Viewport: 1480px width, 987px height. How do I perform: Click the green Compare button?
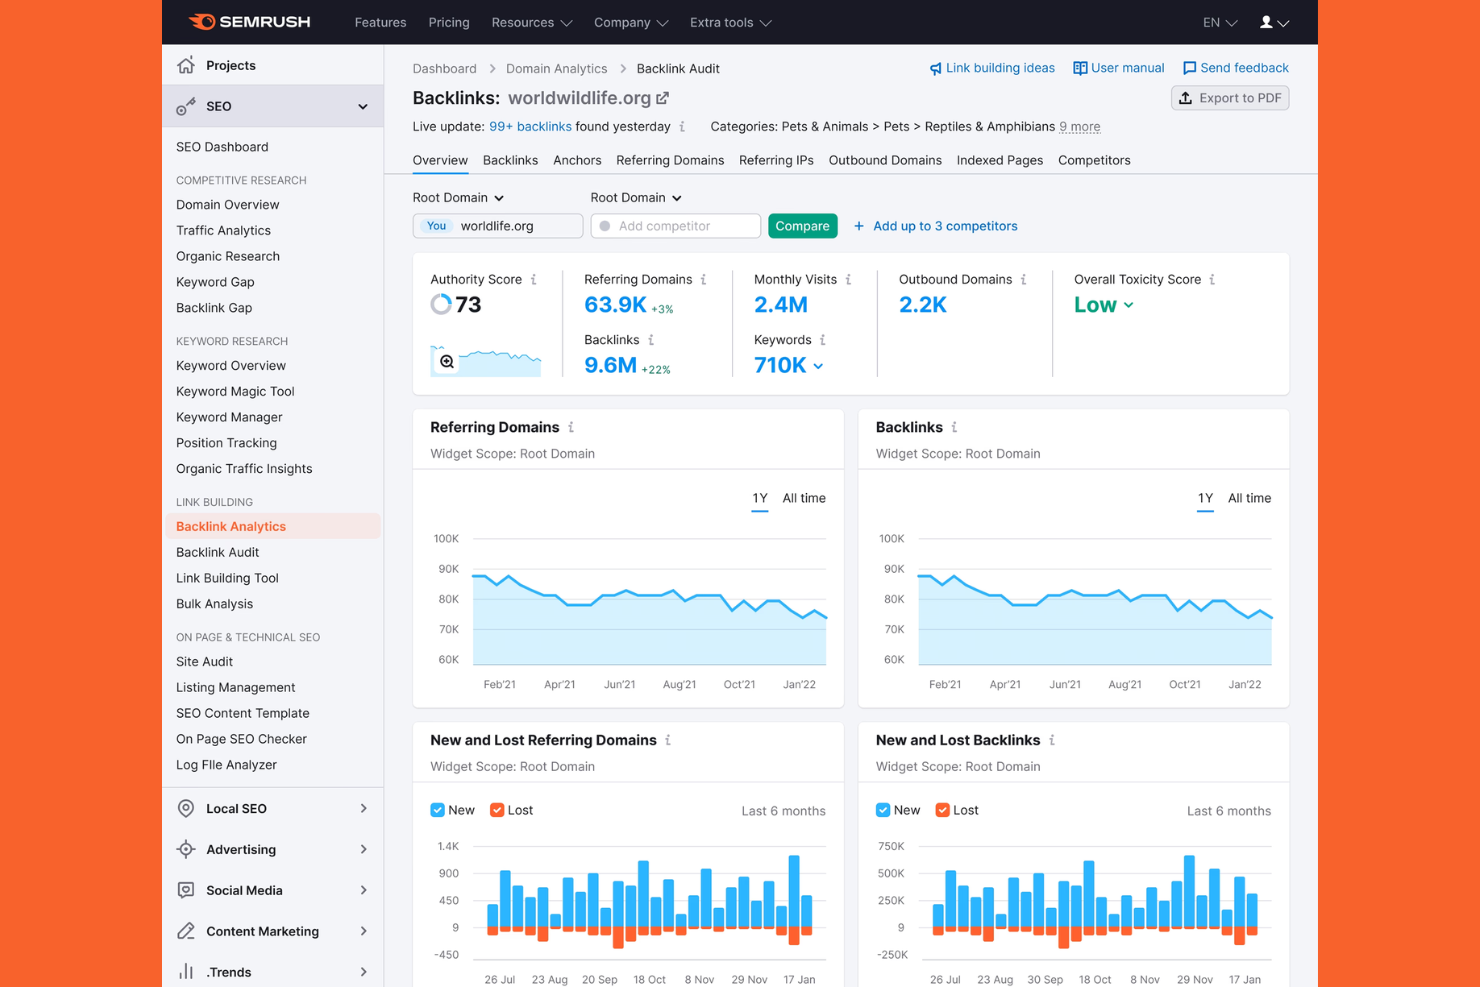pyautogui.click(x=802, y=226)
